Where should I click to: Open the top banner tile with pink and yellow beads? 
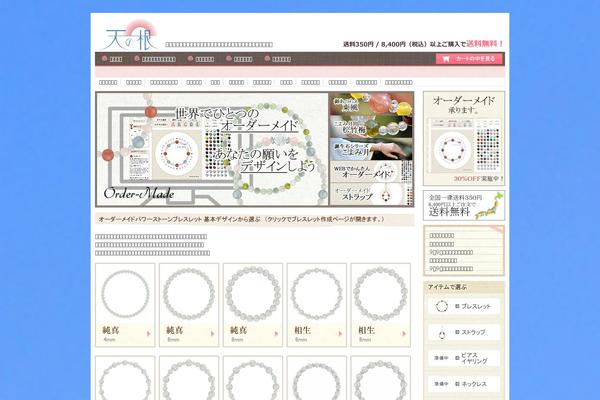click(371, 104)
